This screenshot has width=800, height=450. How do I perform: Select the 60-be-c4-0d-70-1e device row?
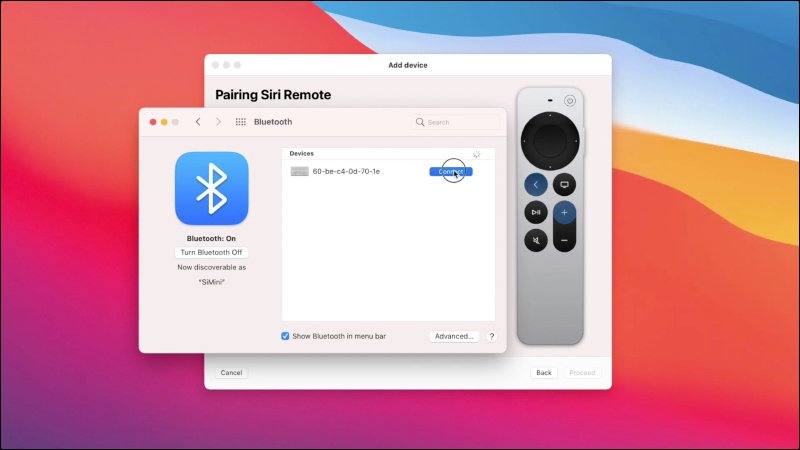[388, 171]
